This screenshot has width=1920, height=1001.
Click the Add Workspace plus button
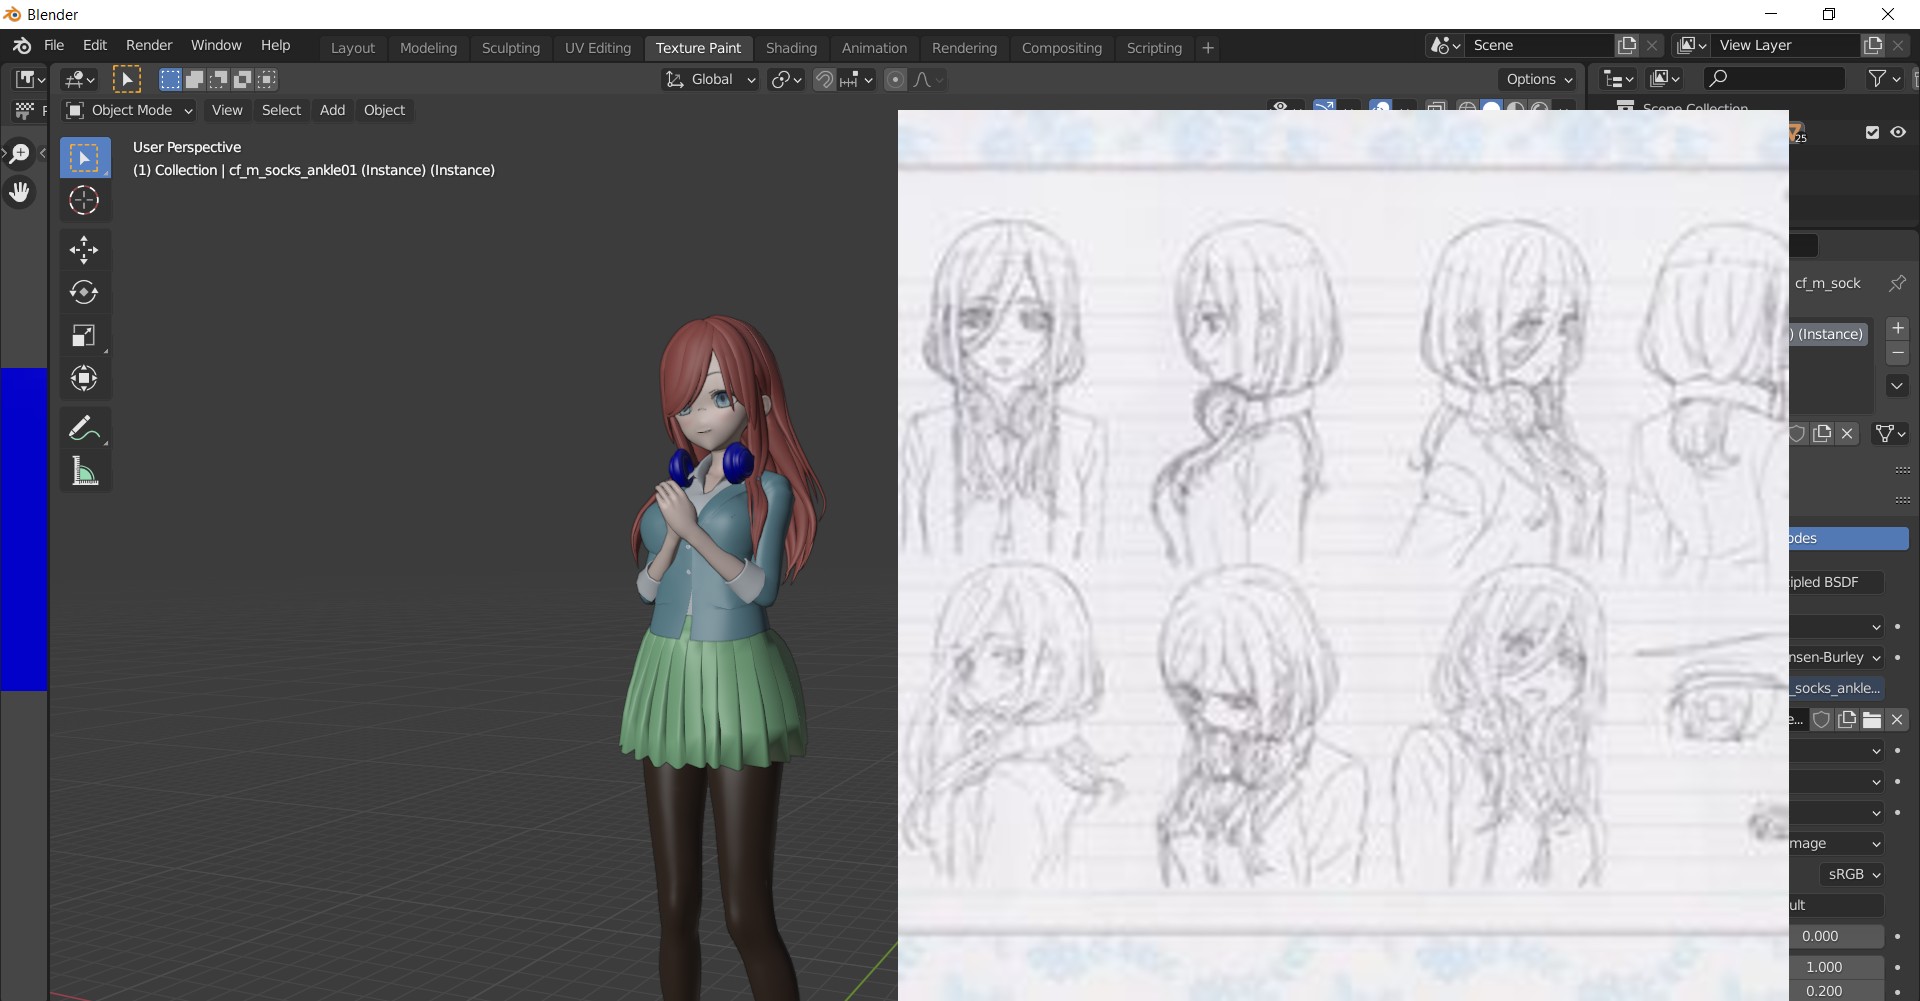coord(1208,48)
